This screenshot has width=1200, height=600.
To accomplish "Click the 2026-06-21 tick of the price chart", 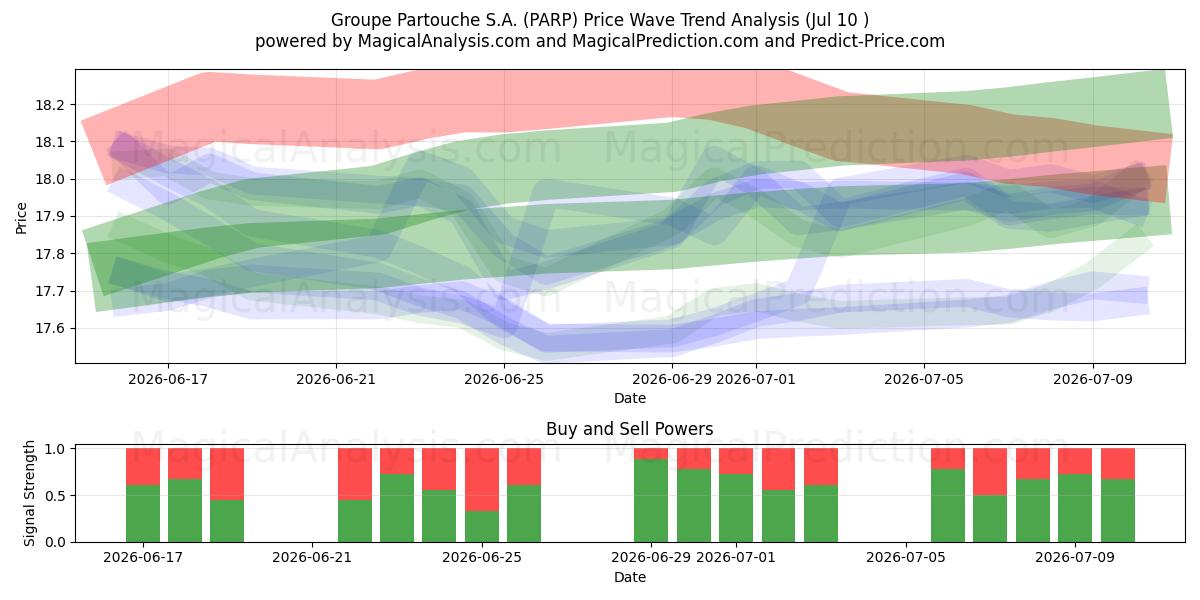I will pos(336,379).
